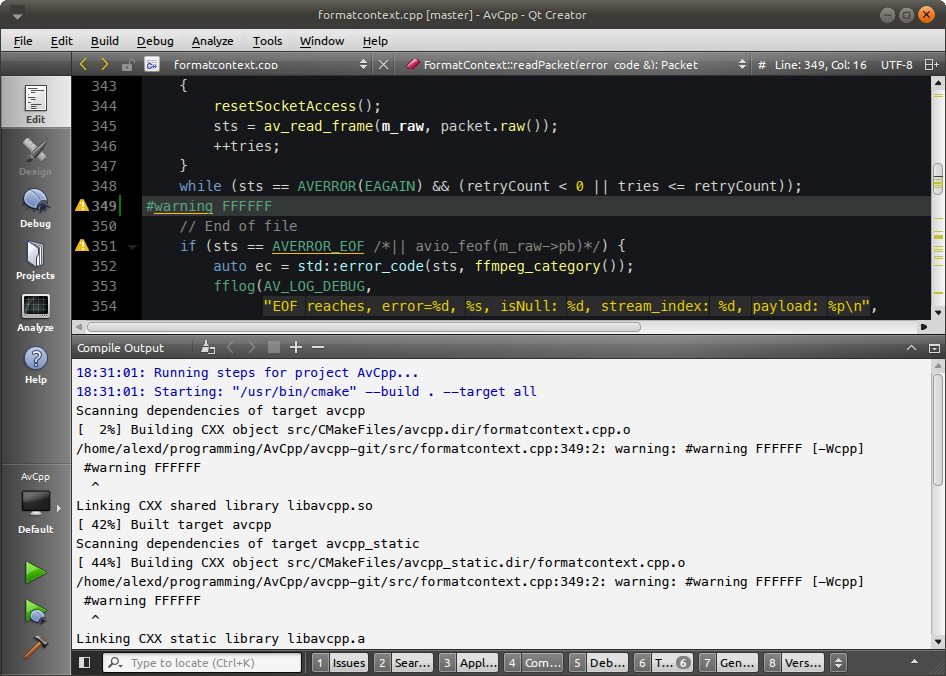Toggle the left sidebar visibility
946x676 pixels.
pos(84,663)
